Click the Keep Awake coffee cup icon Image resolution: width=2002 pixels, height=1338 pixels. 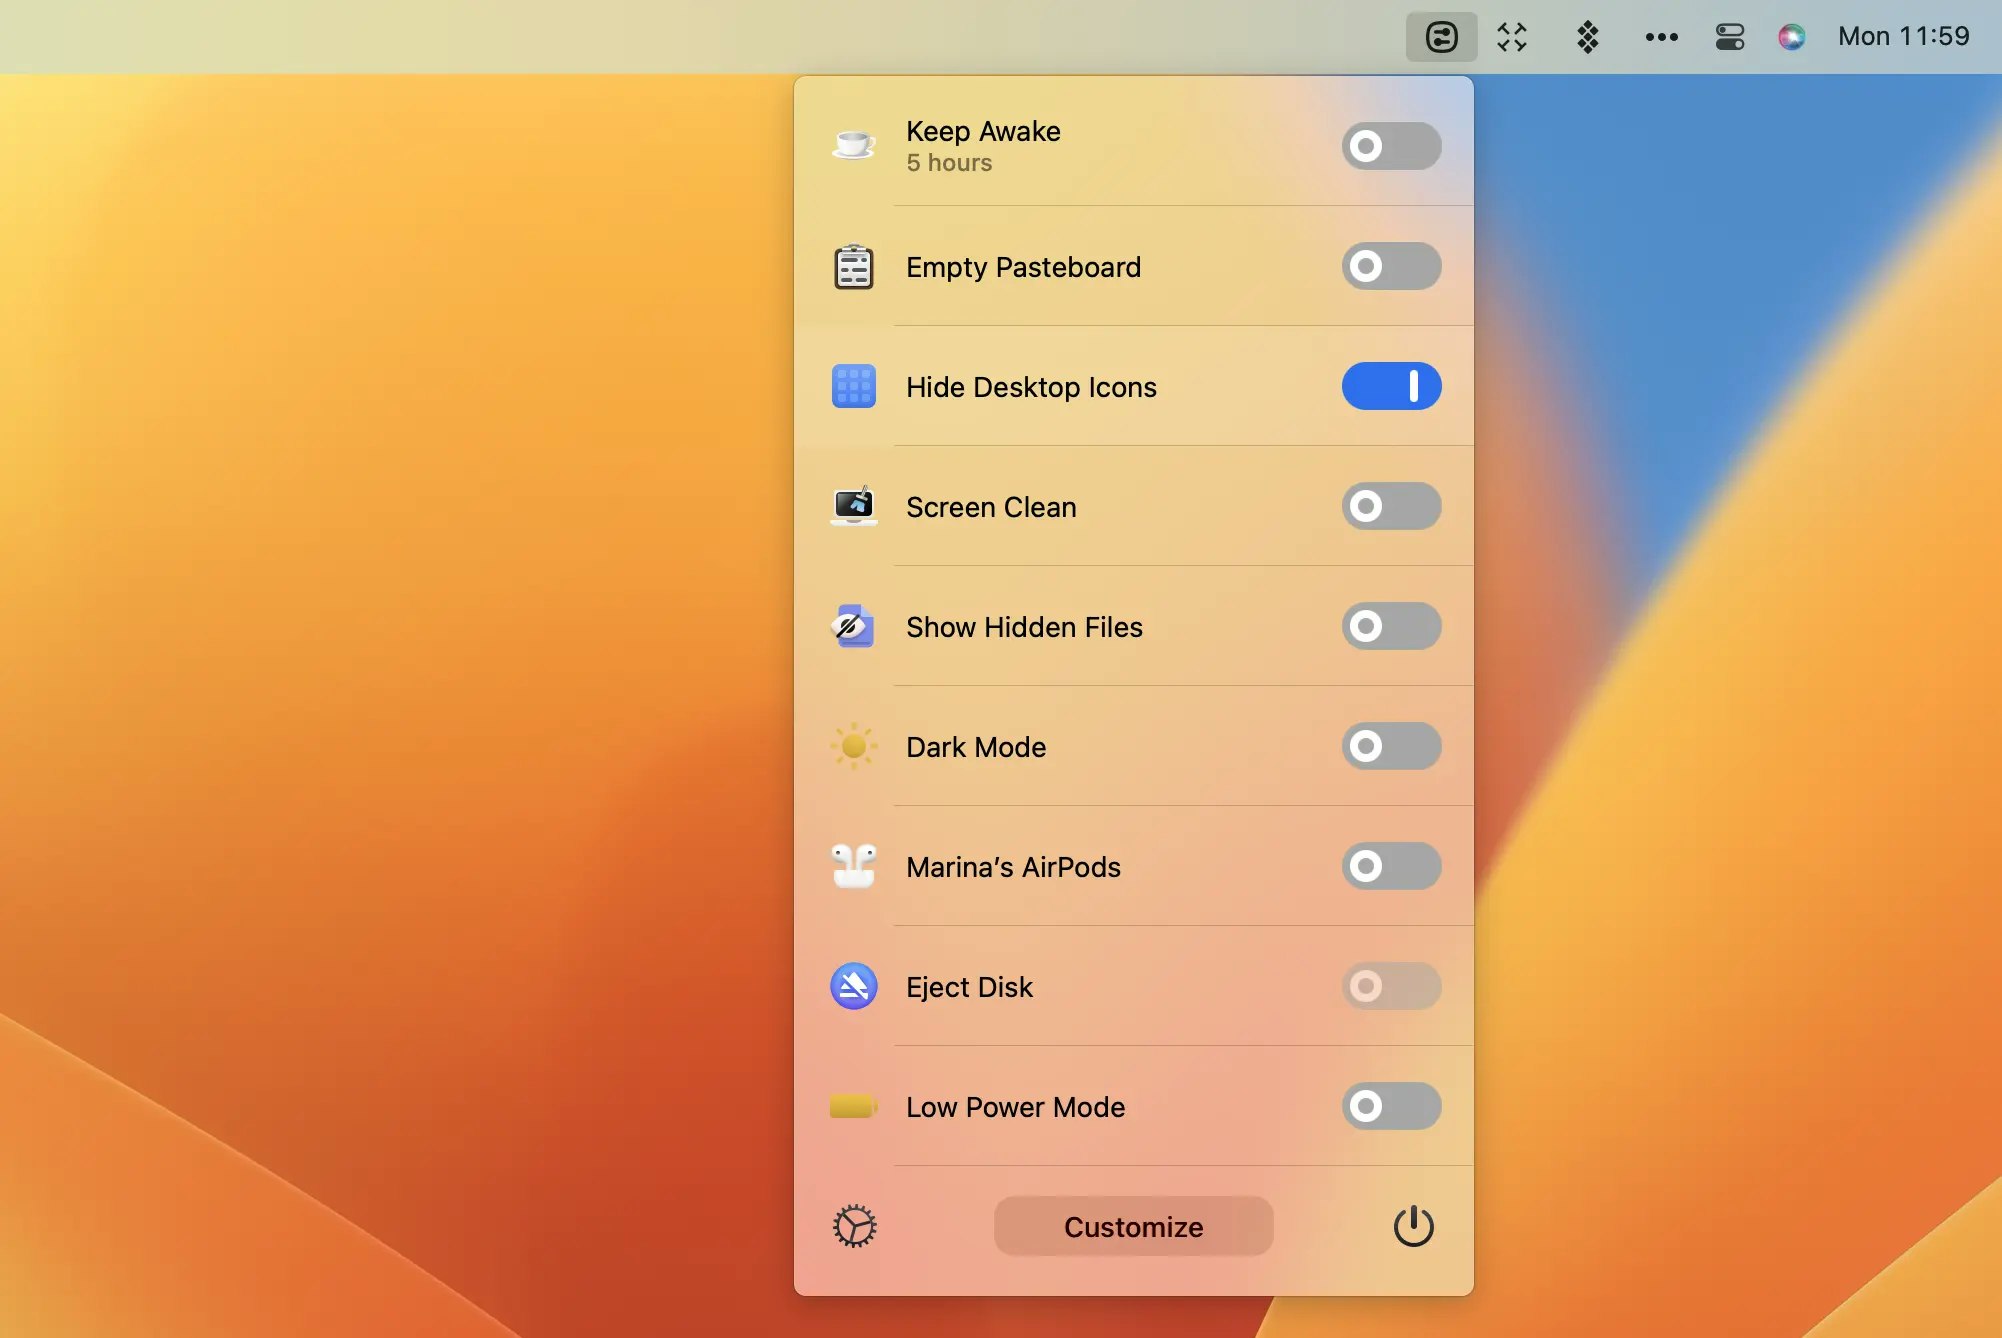pyautogui.click(x=853, y=146)
